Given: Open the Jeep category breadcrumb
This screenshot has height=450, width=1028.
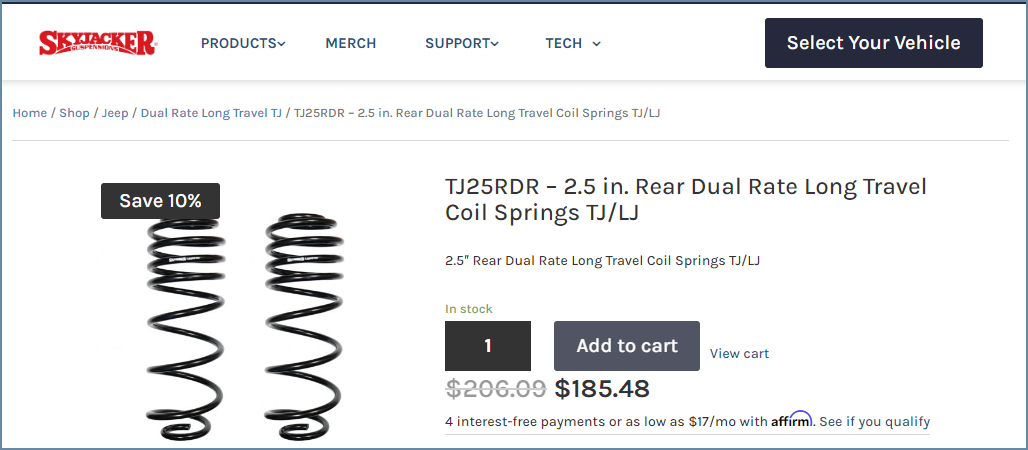Looking at the screenshot, I should (115, 113).
